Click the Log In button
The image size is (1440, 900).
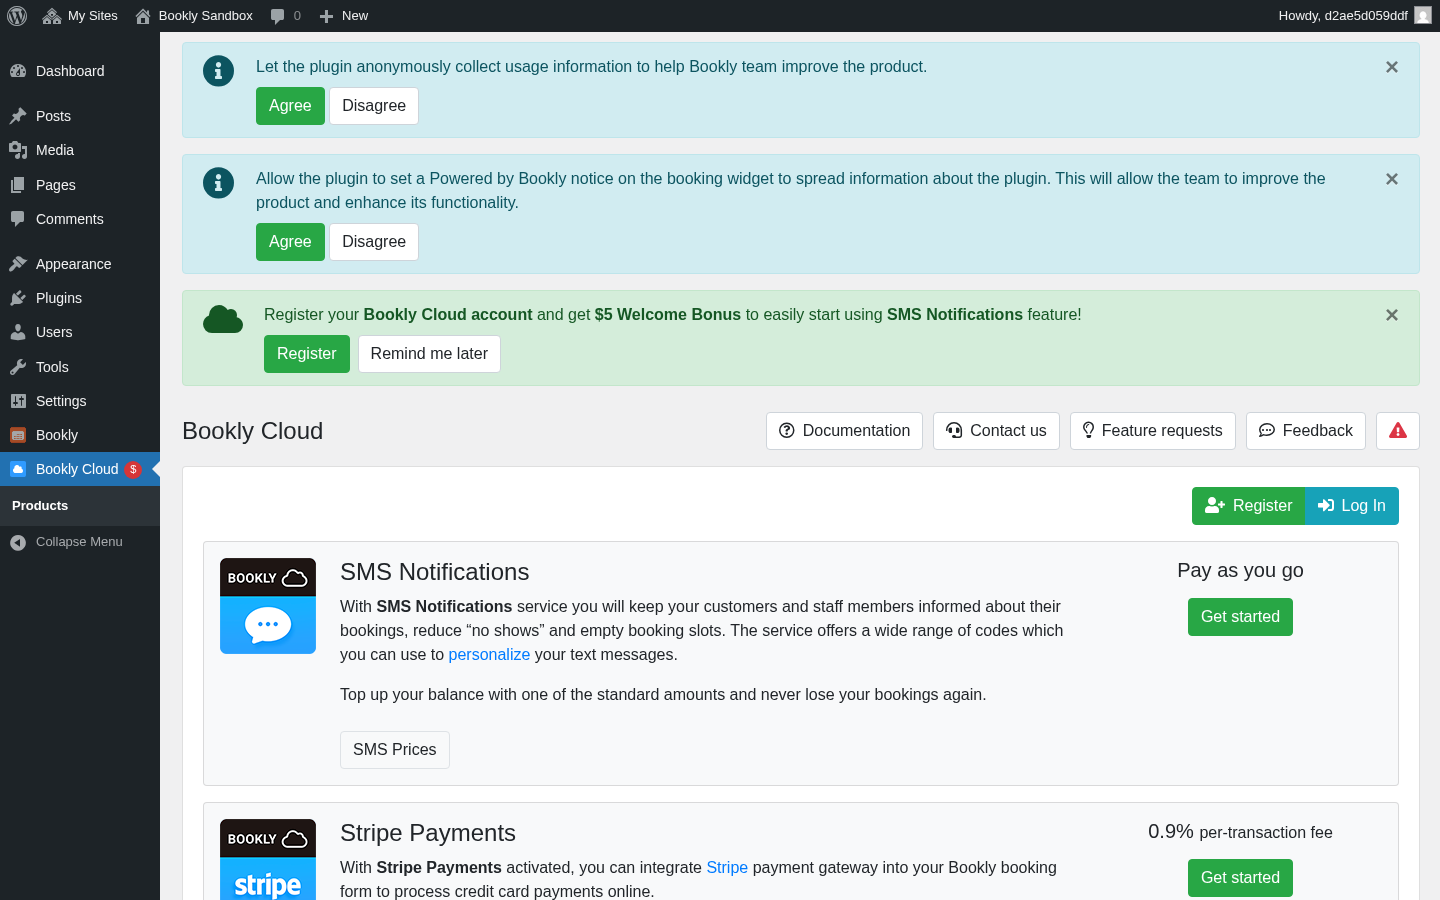point(1352,506)
